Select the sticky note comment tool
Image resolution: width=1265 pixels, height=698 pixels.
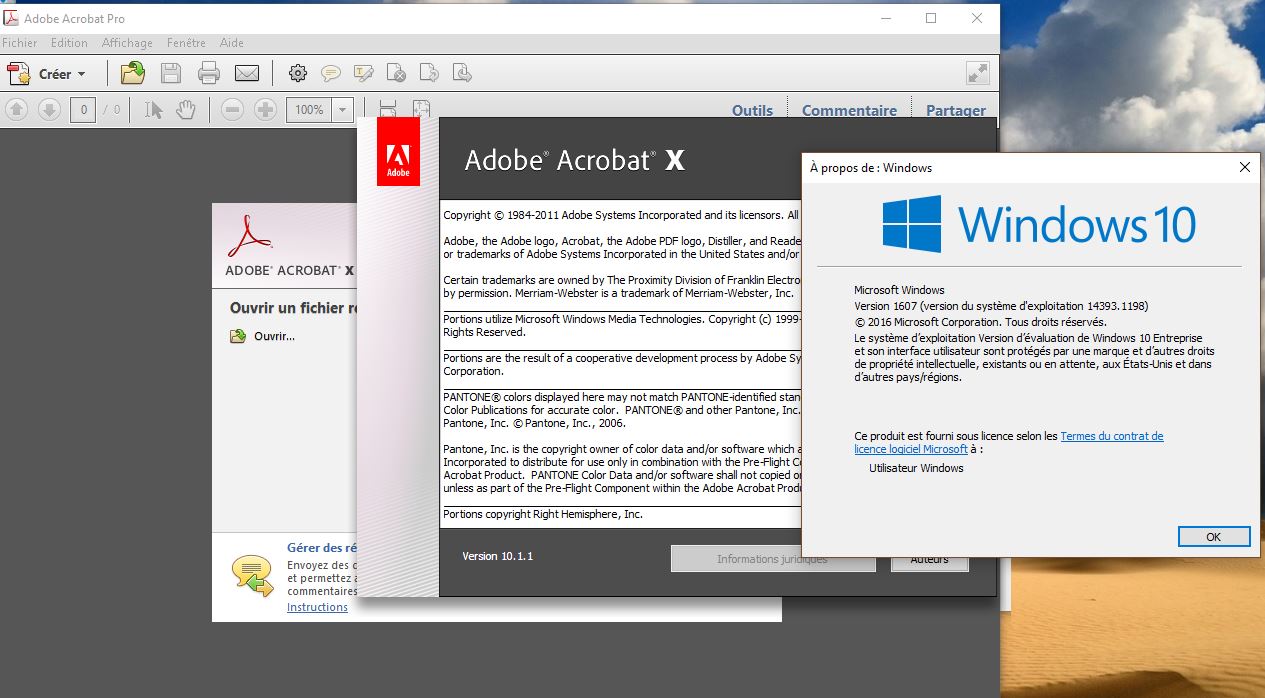(330, 73)
